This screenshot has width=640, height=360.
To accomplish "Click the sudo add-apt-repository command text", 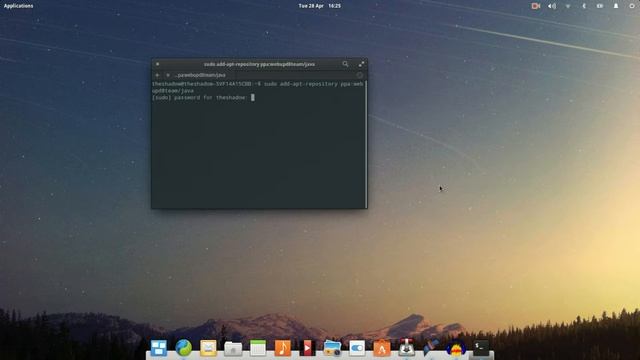I will click(313, 84).
